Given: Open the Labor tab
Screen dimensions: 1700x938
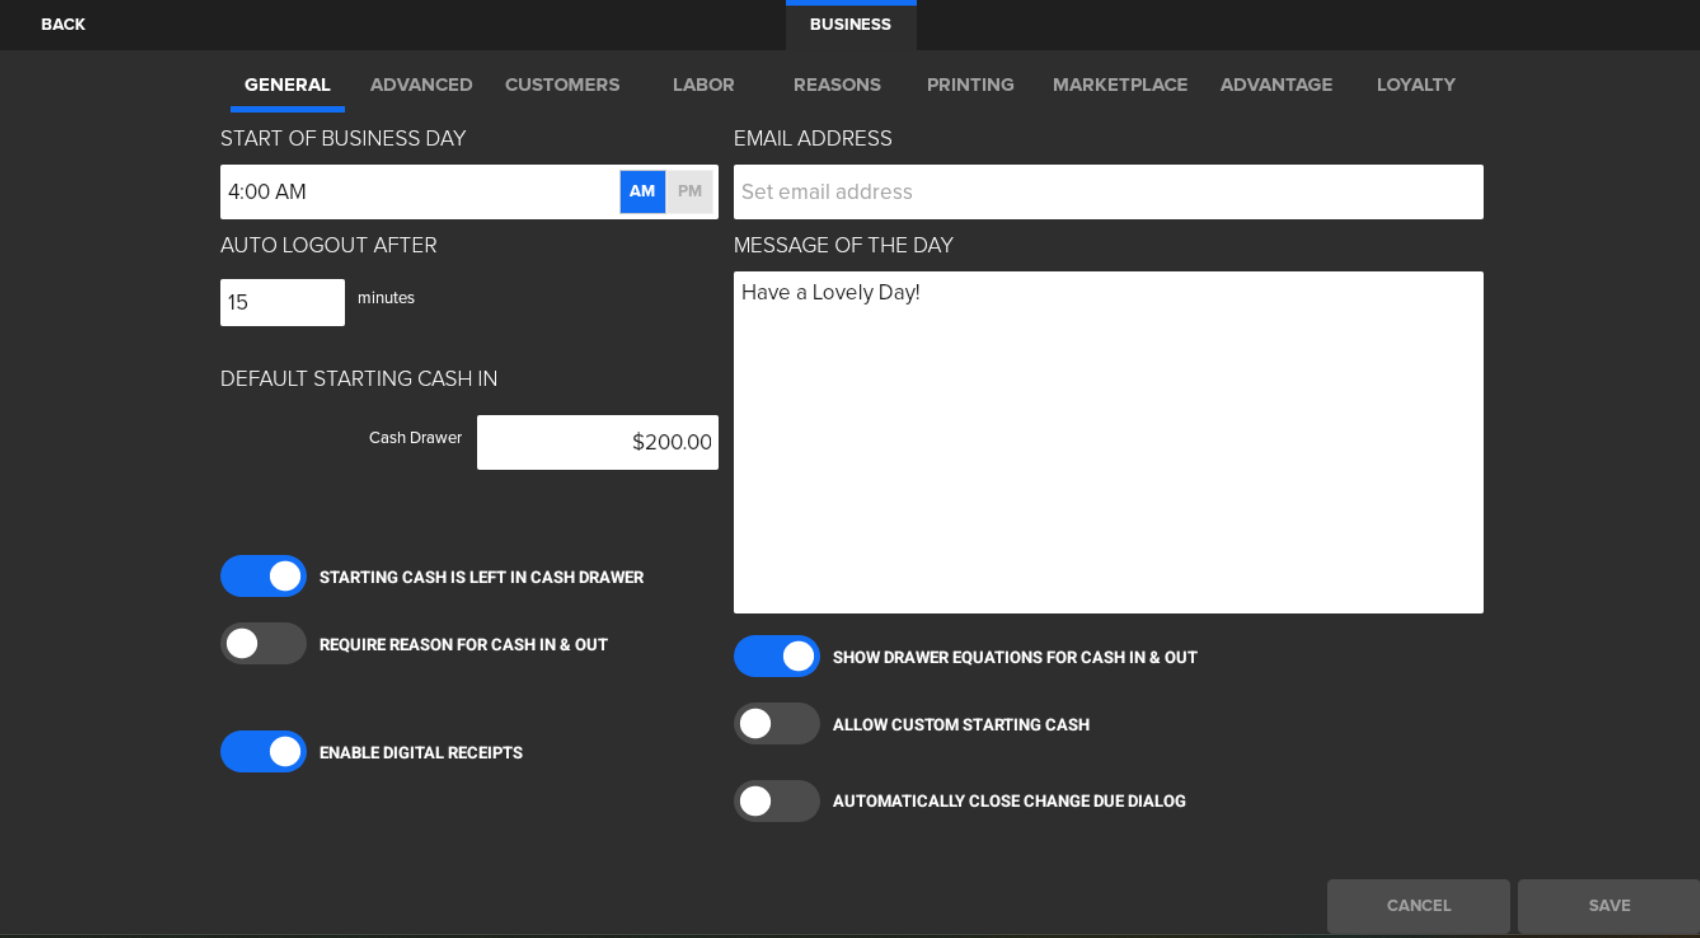Looking at the screenshot, I should pos(703,85).
